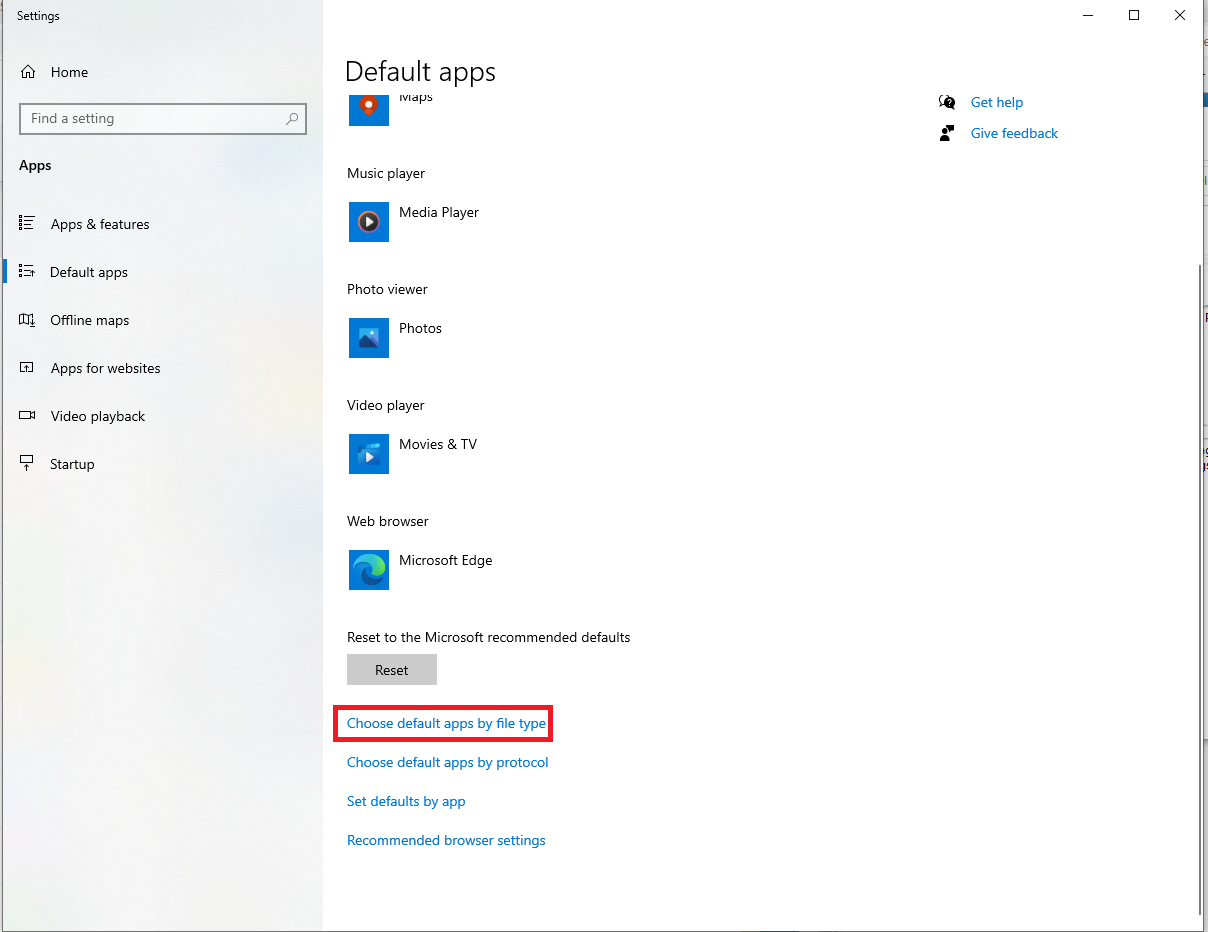Open Choose default apps by file type

point(446,723)
